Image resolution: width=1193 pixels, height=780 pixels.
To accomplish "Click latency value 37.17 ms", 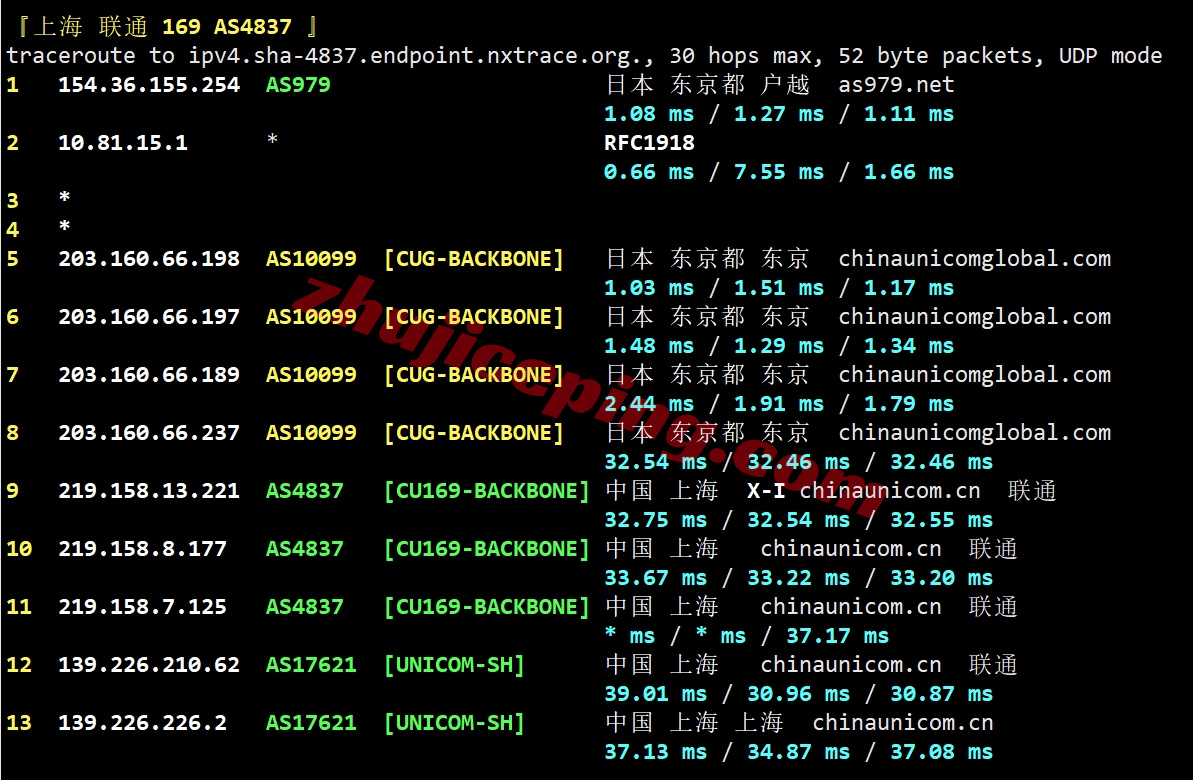I will point(838,636).
